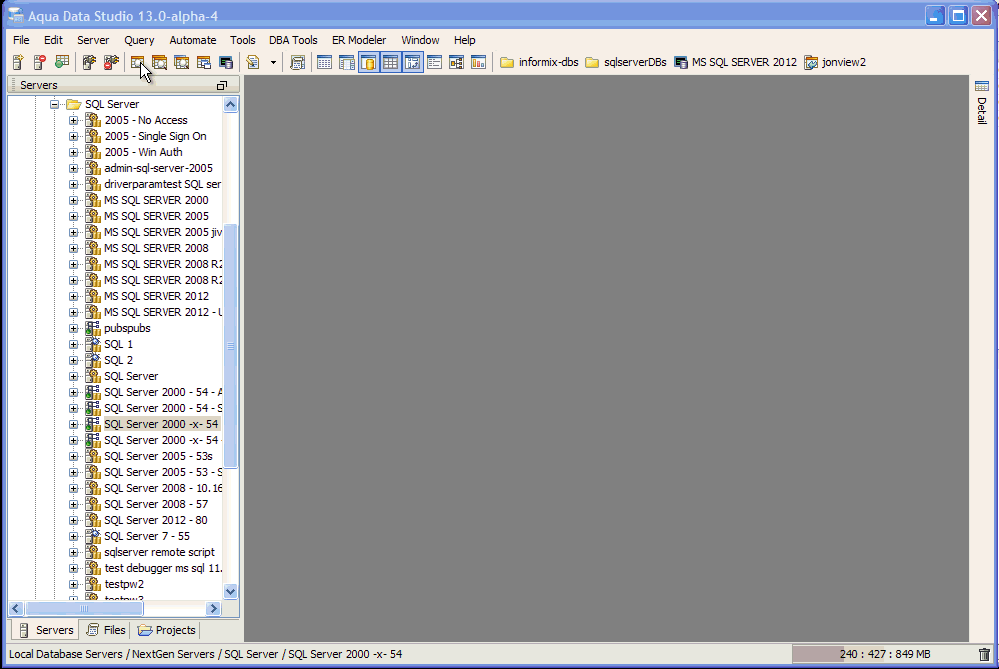Open the Query menu

(x=139, y=40)
